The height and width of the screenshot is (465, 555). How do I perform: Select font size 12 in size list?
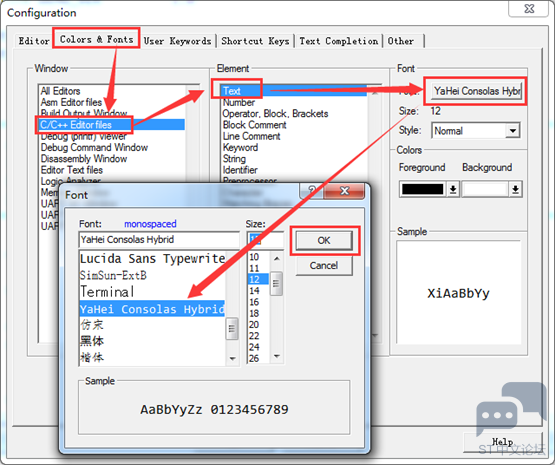258,280
